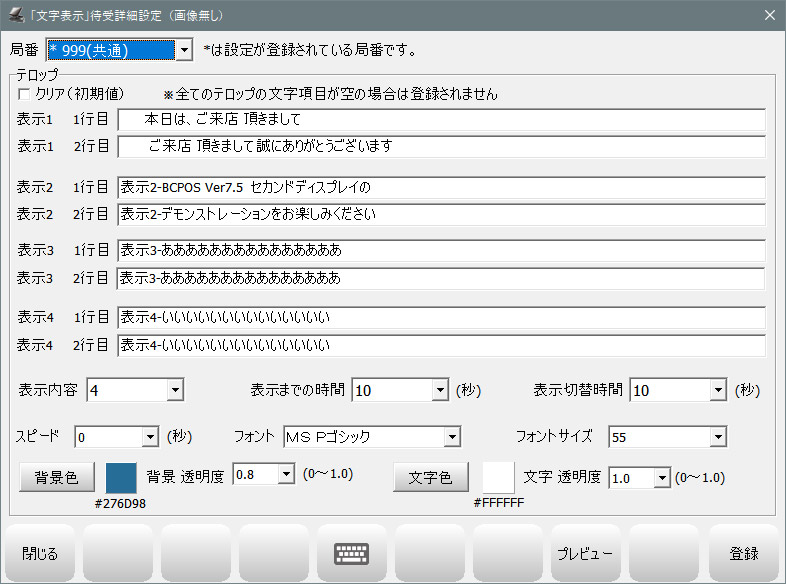This screenshot has height=584, width=786.
Task: Expand the 表示内容 dropdown
Action: (175, 390)
